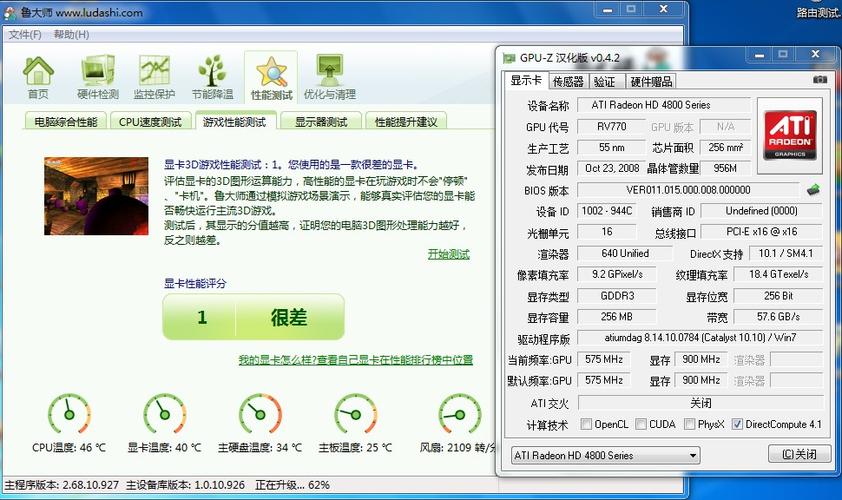842x500 pixels.
Task: Click the BIOS save chip icon in GPU-Z
Action: (x=813, y=190)
